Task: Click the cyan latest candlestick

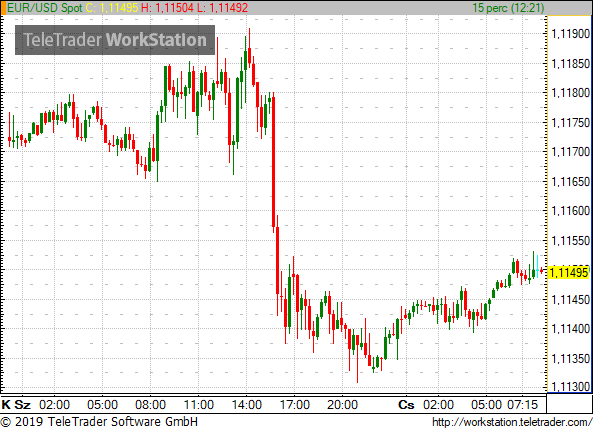Action: (537, 267)
